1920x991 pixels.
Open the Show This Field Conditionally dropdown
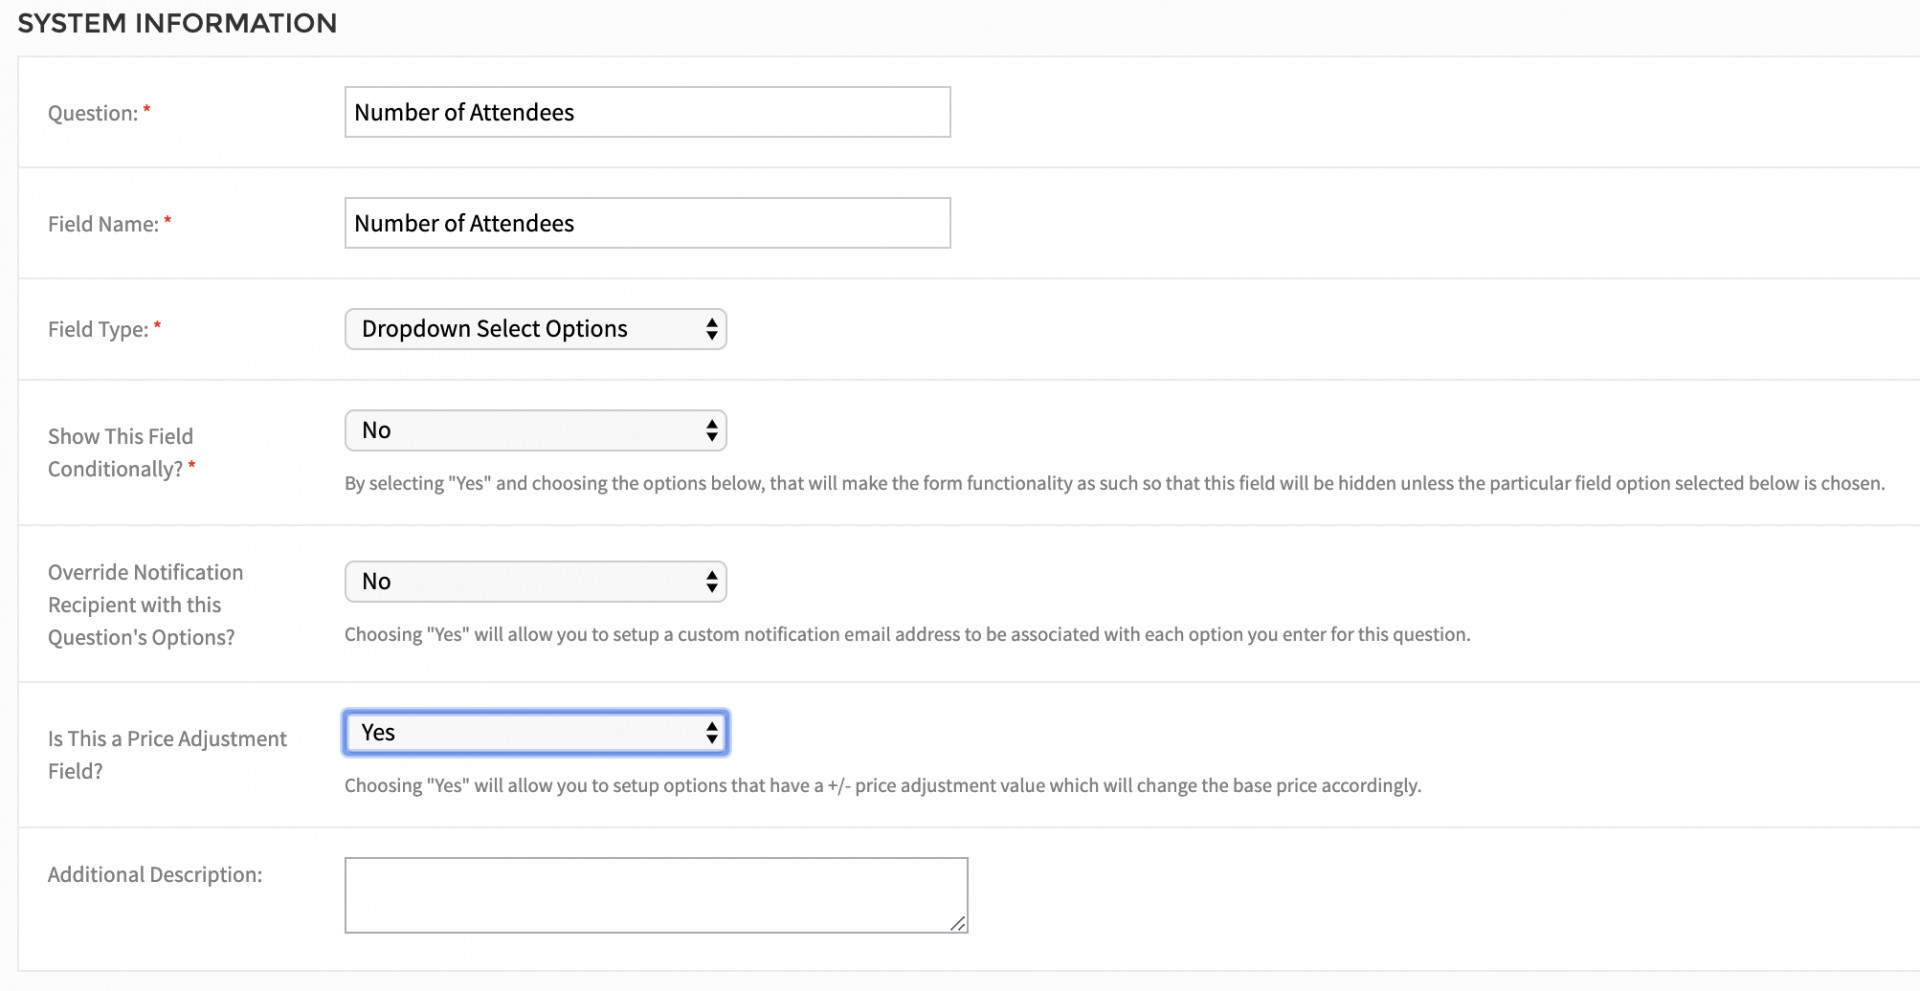(535, 430)
